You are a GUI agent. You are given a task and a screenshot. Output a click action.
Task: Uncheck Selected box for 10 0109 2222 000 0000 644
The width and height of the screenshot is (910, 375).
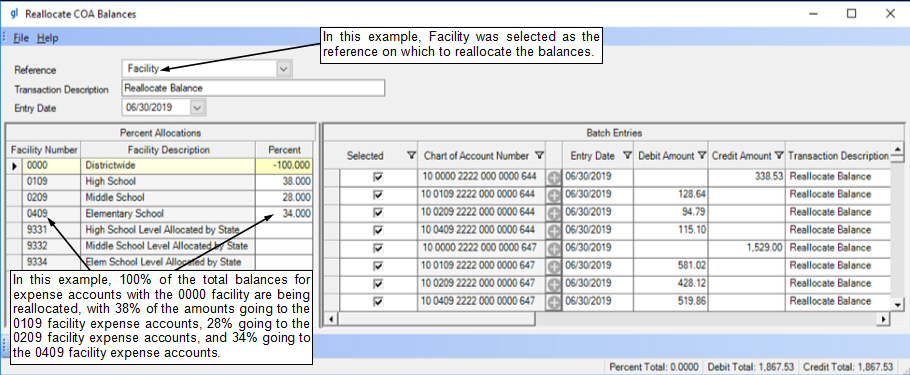pyautogui.click(x=379, y=195)
